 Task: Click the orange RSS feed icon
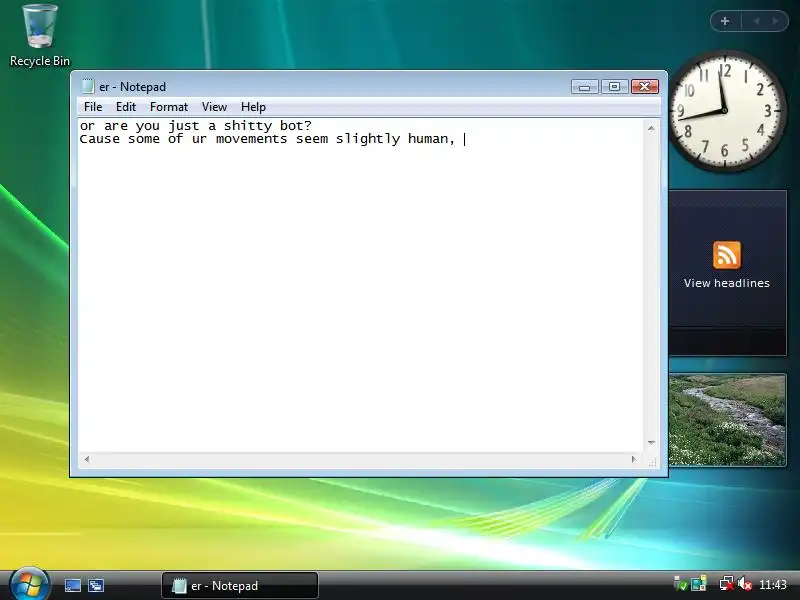pos(727,255)
